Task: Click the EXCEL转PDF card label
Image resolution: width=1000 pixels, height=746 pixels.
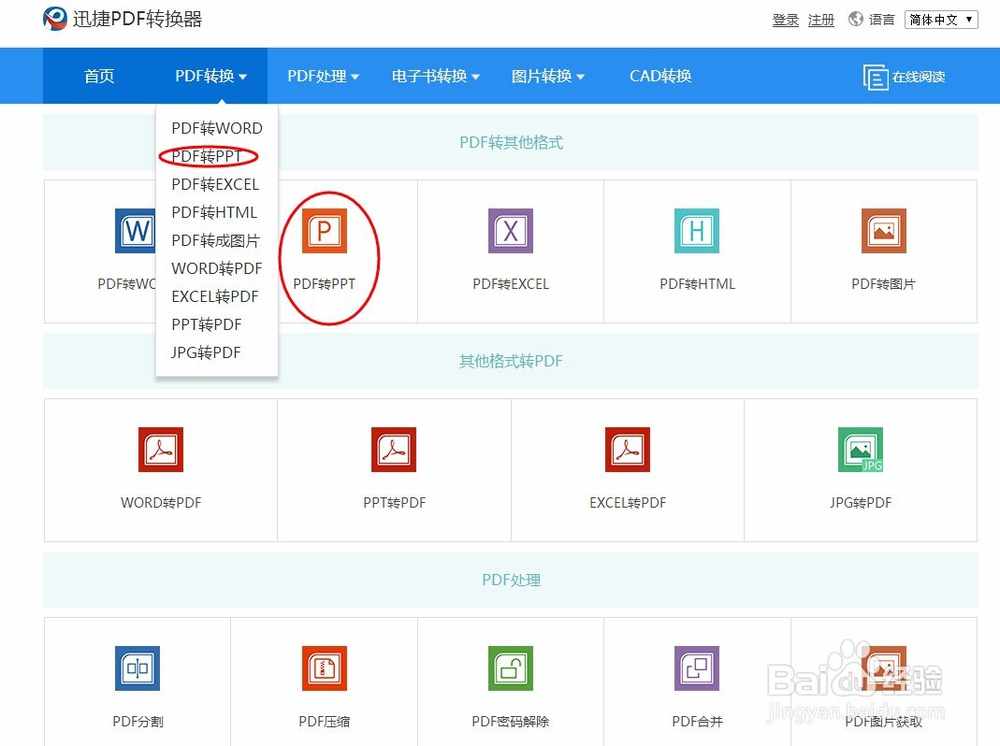Action: 628,502
